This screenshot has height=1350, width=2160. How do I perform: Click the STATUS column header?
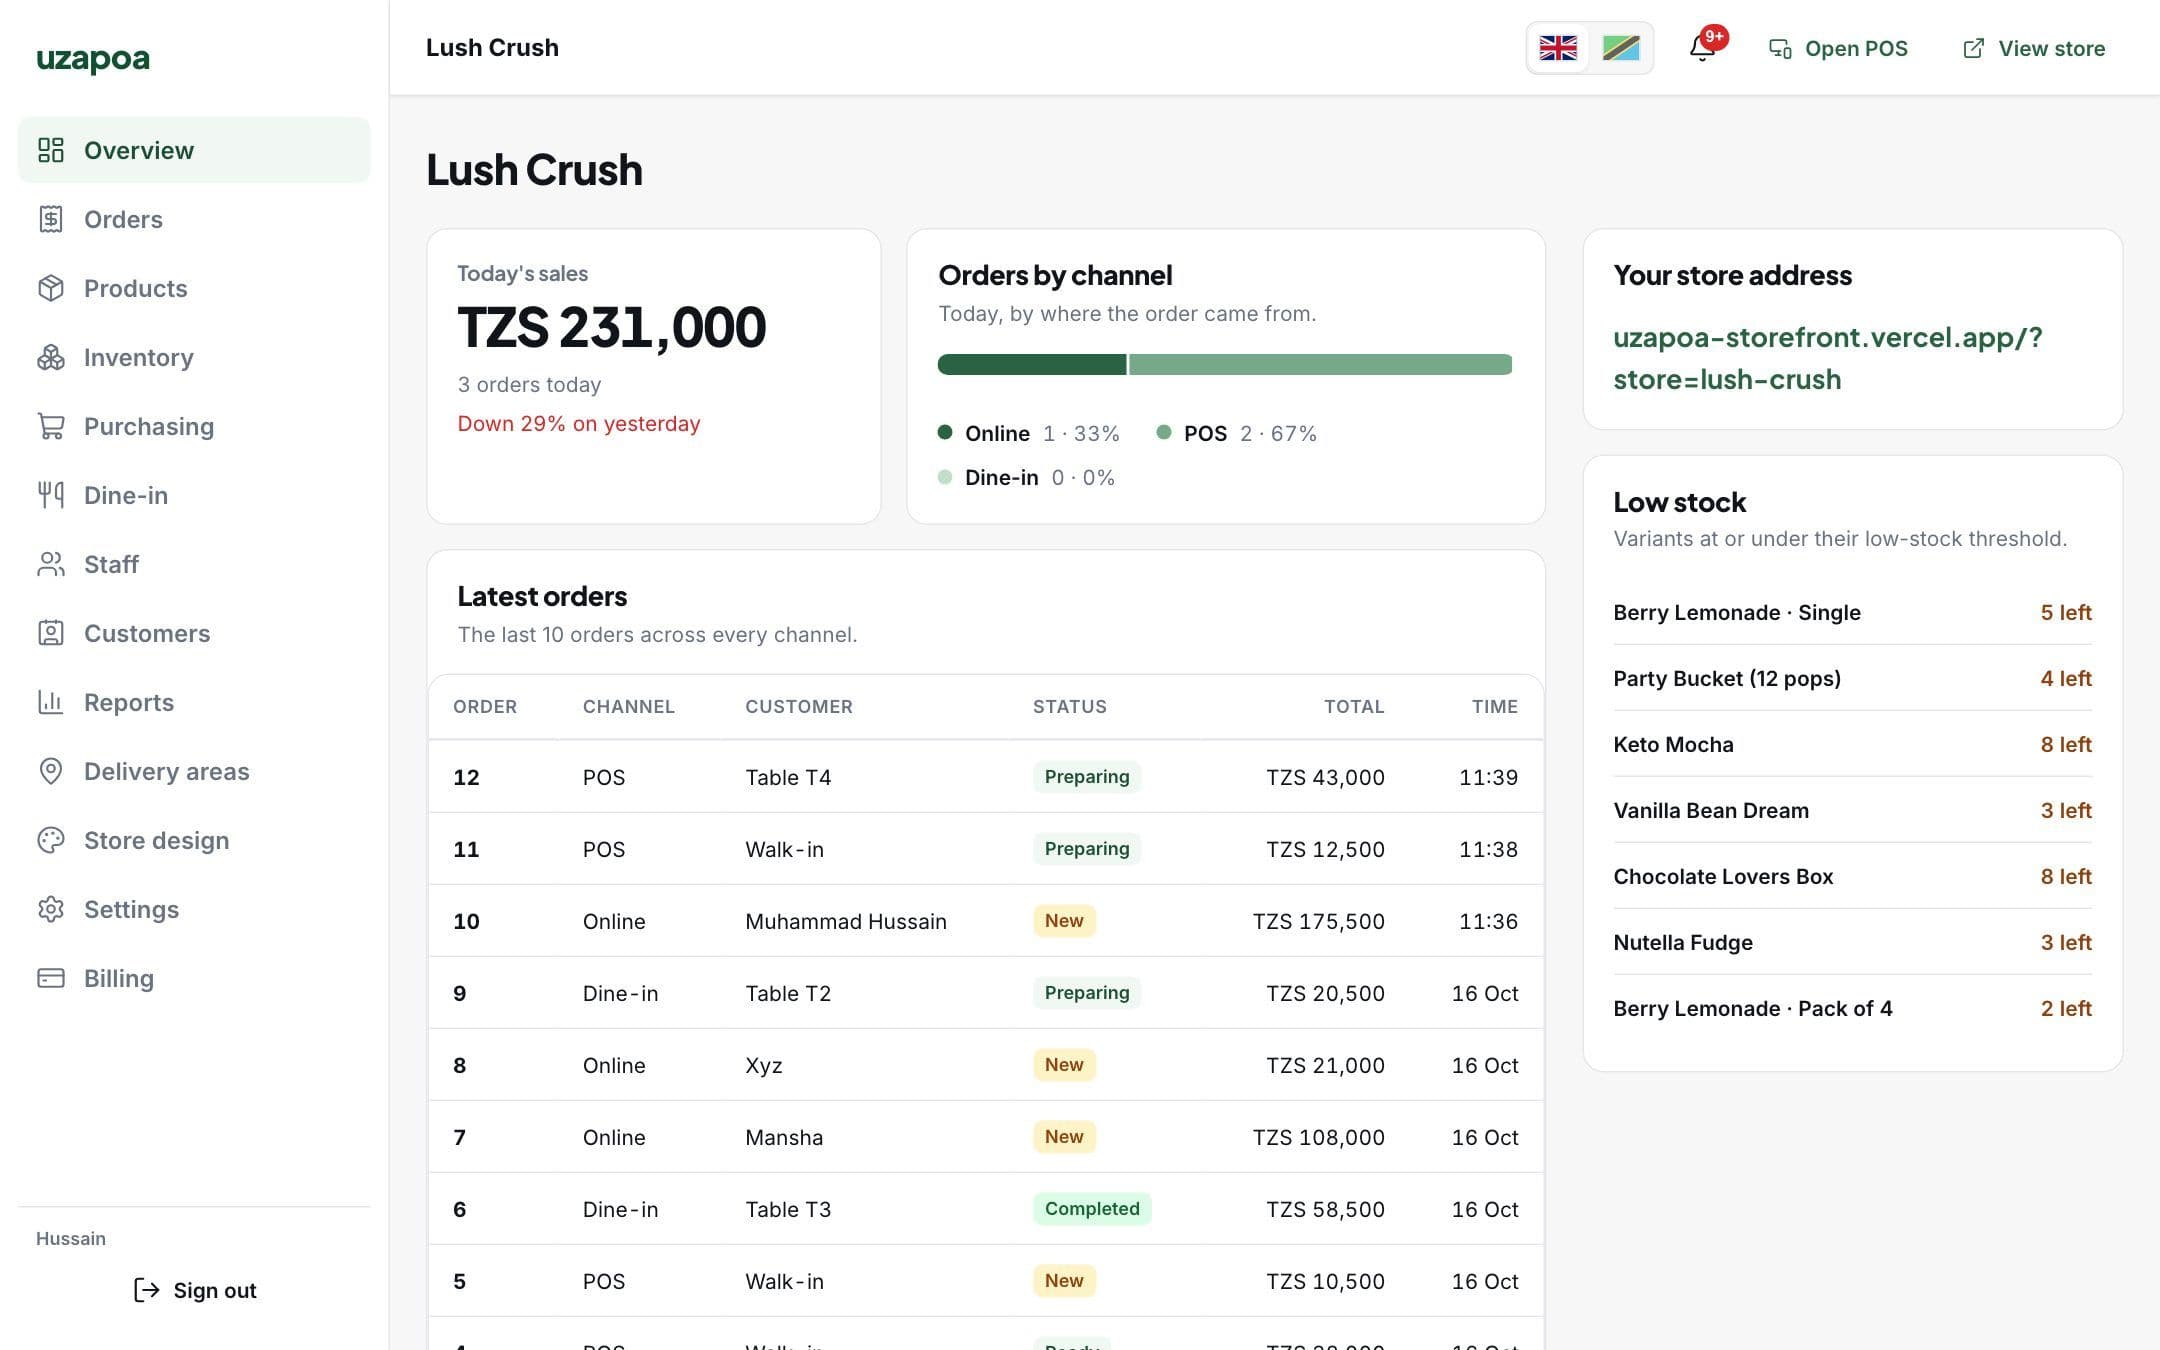pyautogui.click(x=1070, y=706)
